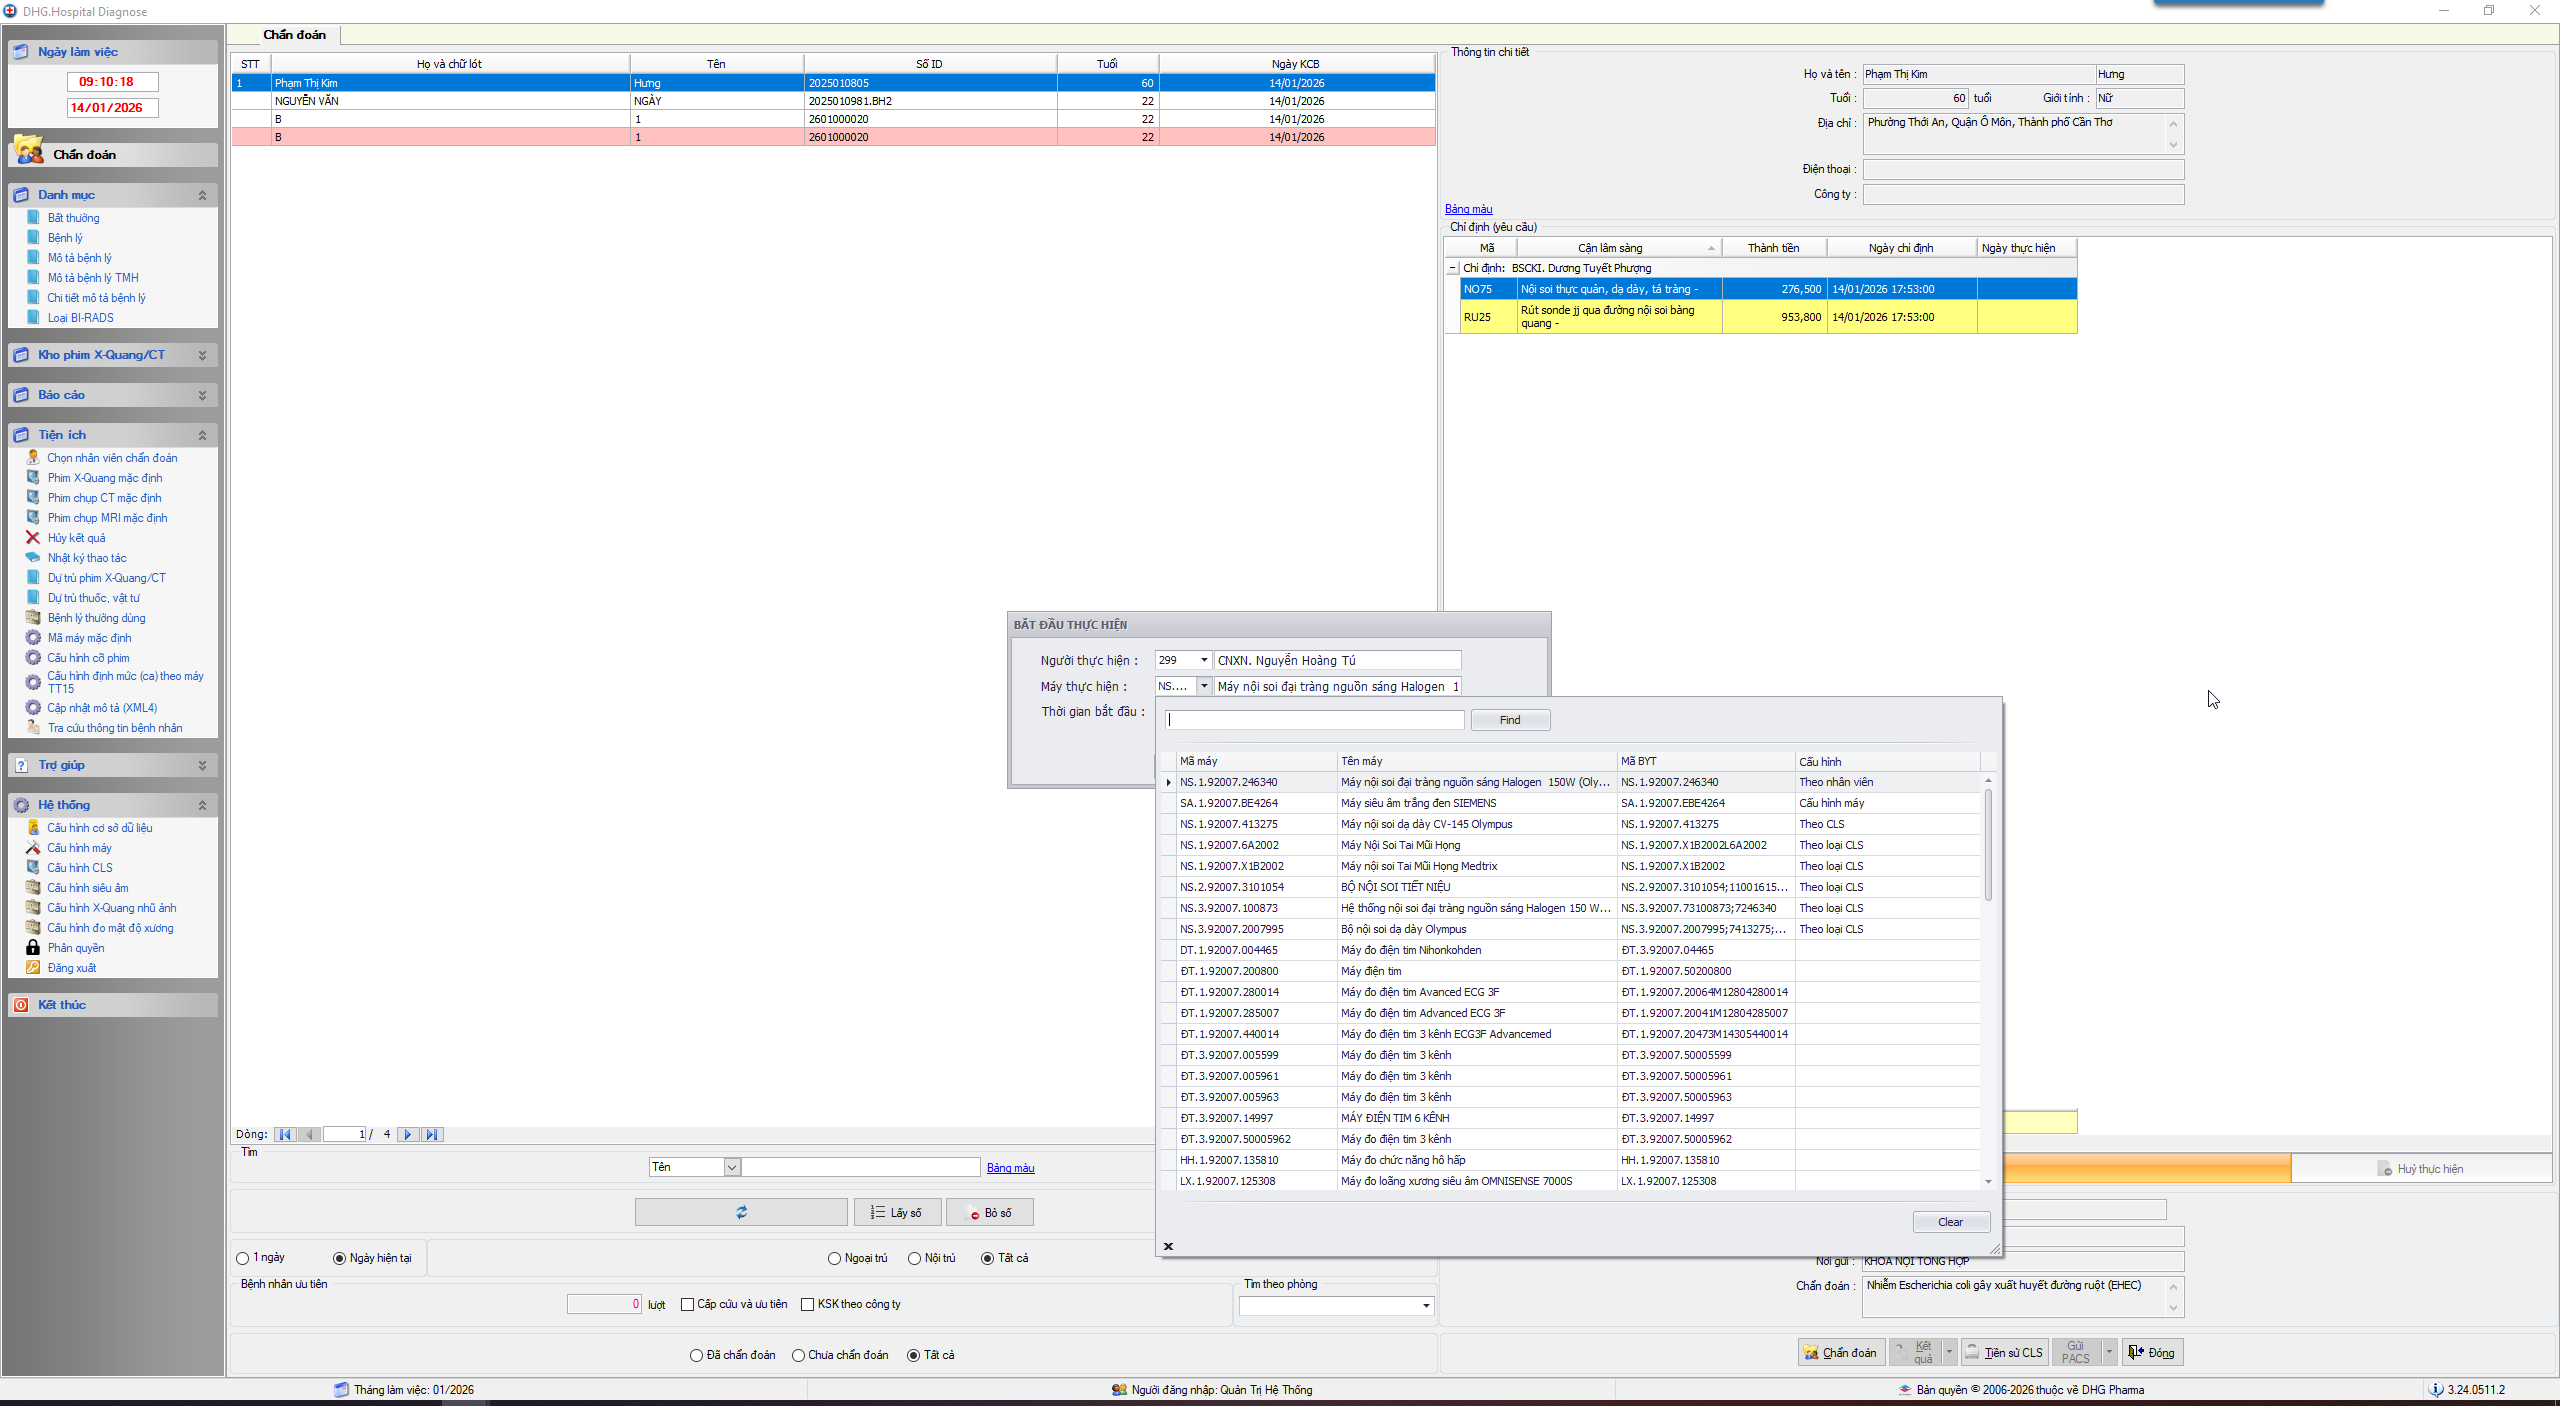Click the Hủy kết quả red X icon

33,538
